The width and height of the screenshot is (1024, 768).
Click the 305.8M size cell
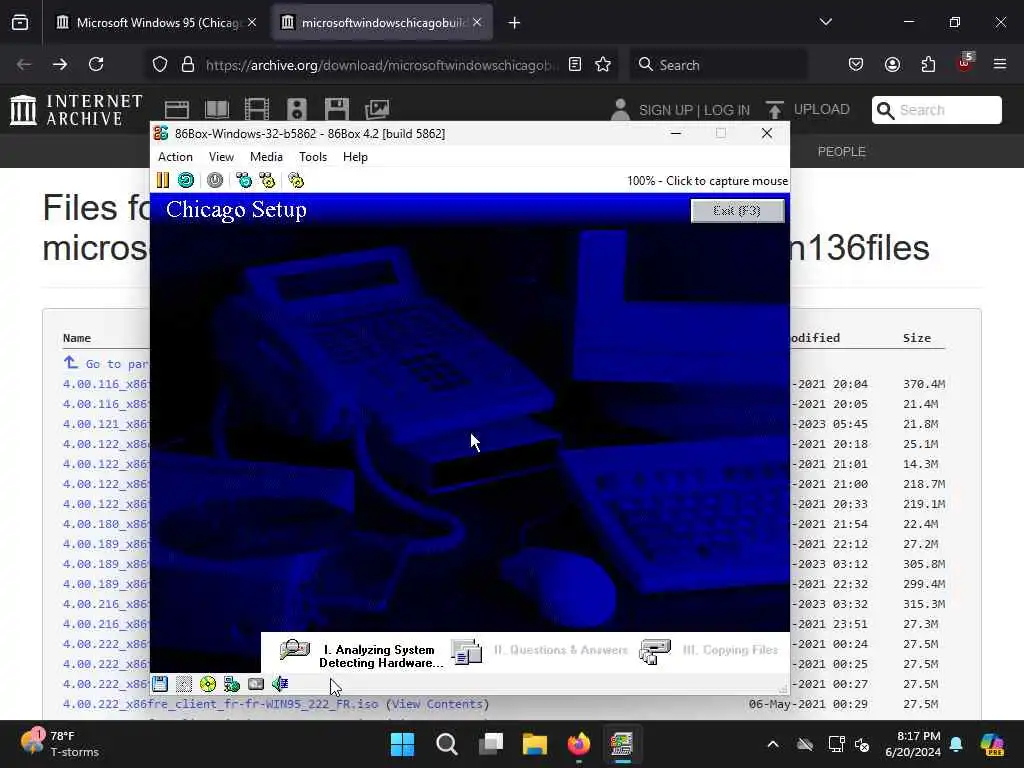(x=924, y=564)
